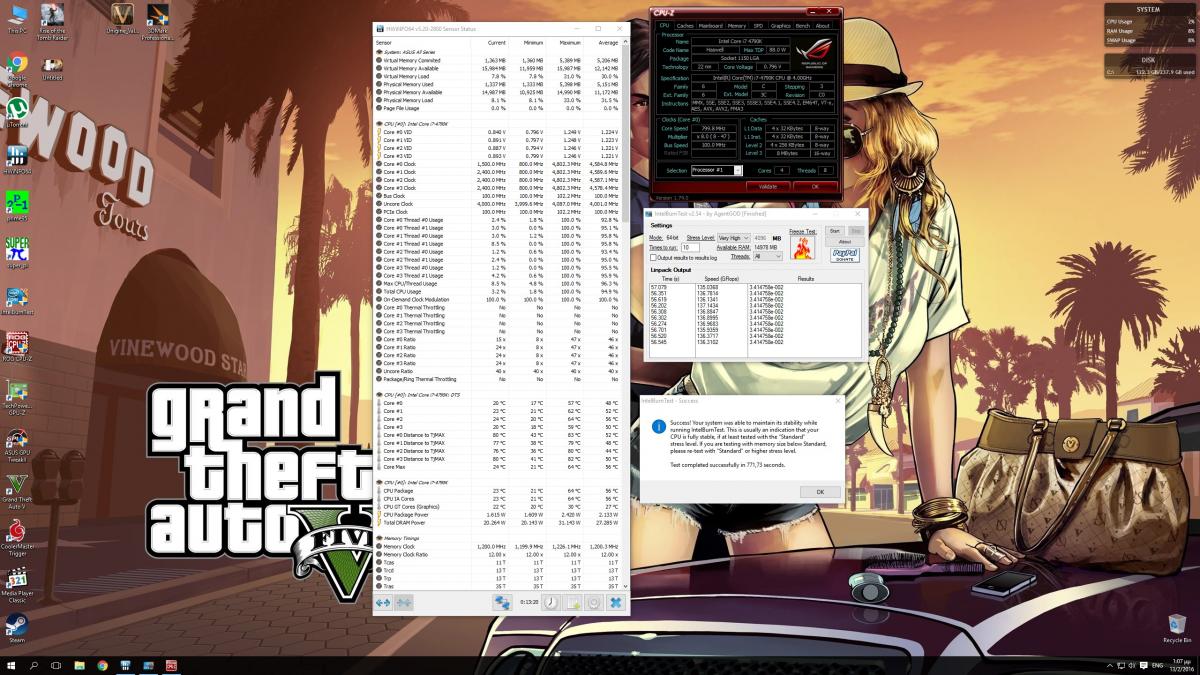This screenshot has width=1200, height=675.
Task: Click HWiNFO clock reset timer icon
Action: 551,603
